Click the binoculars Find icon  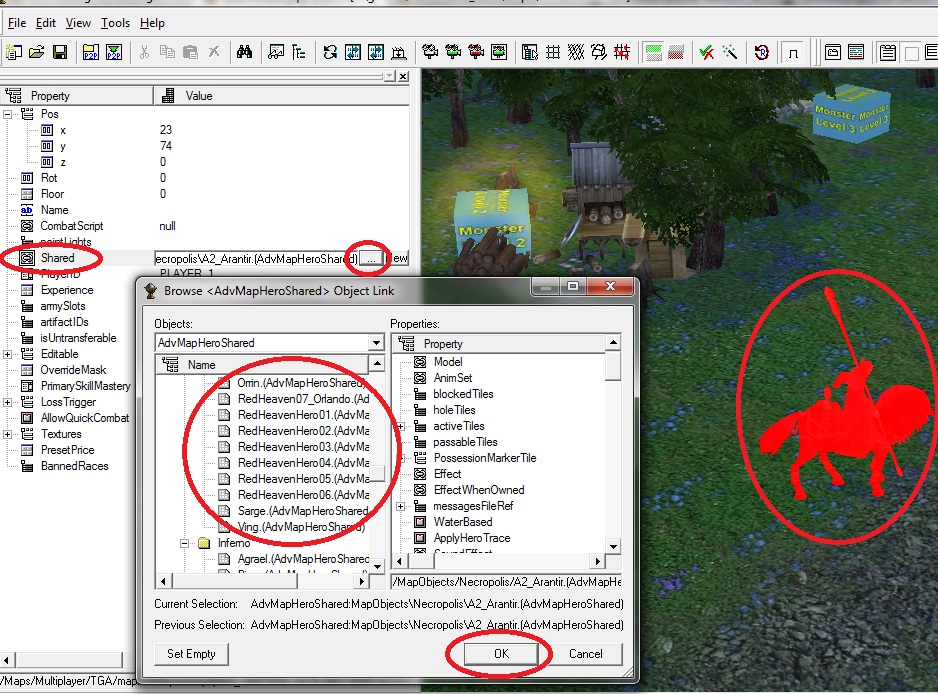(x=244, y=53)
